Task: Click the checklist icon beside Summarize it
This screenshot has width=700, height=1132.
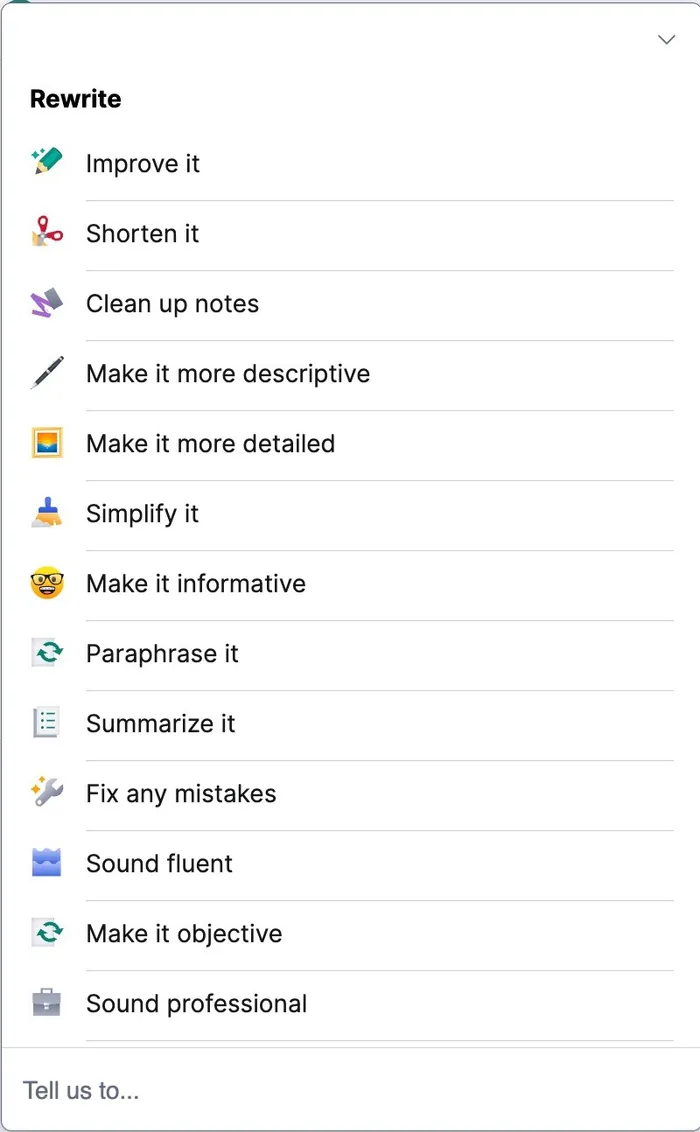Action: click(47, 722)
